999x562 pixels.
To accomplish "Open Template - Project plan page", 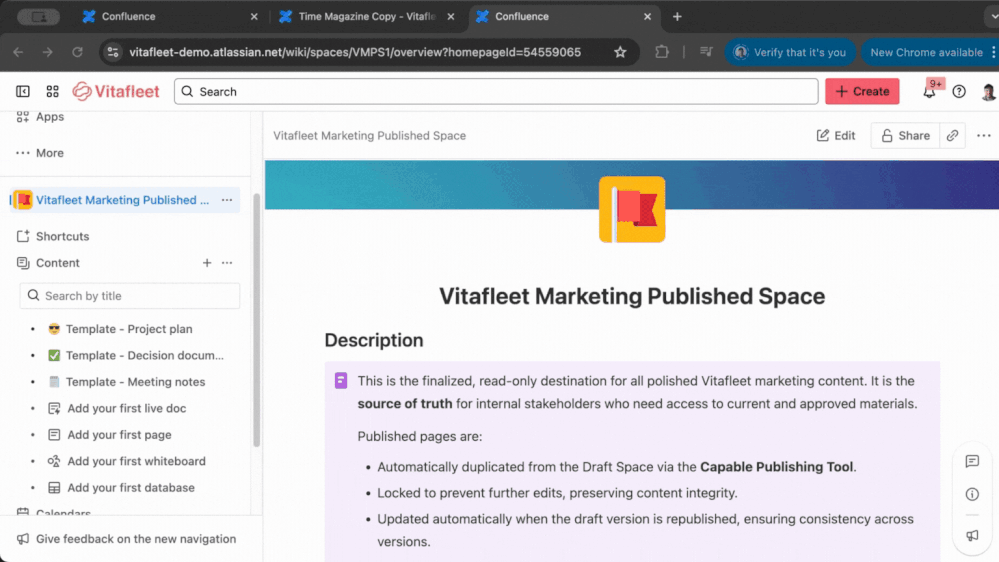I will click(x=129, y=329).
